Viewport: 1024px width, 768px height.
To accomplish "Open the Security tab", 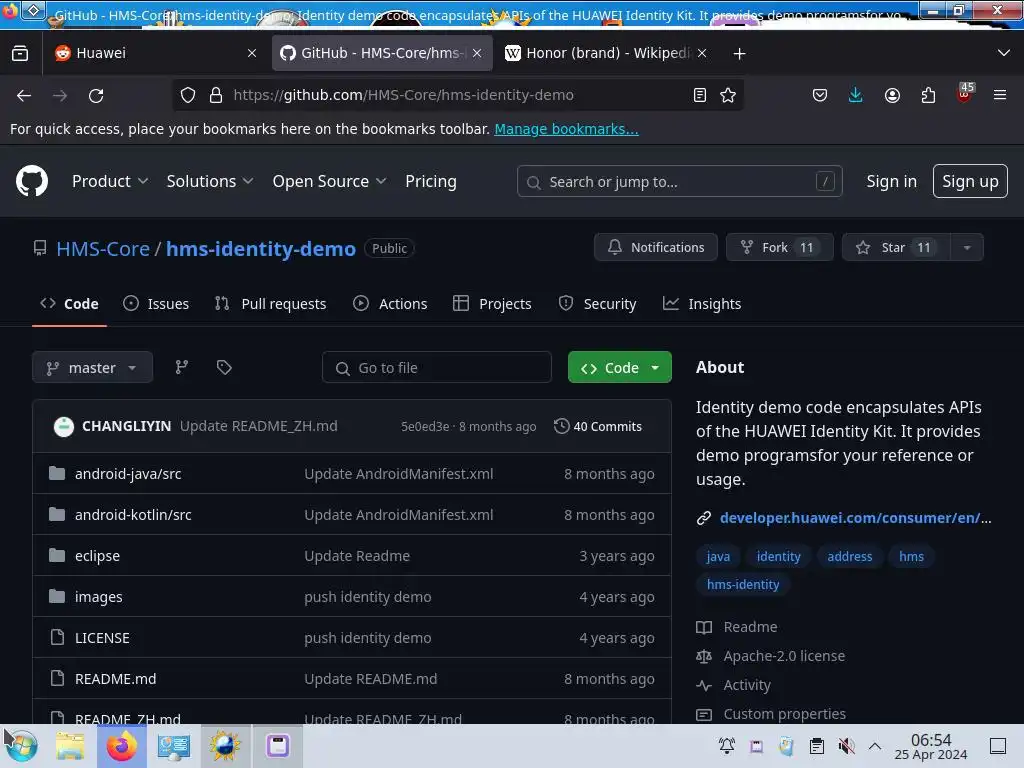I will pyautogui.click(x=597, y=304).
